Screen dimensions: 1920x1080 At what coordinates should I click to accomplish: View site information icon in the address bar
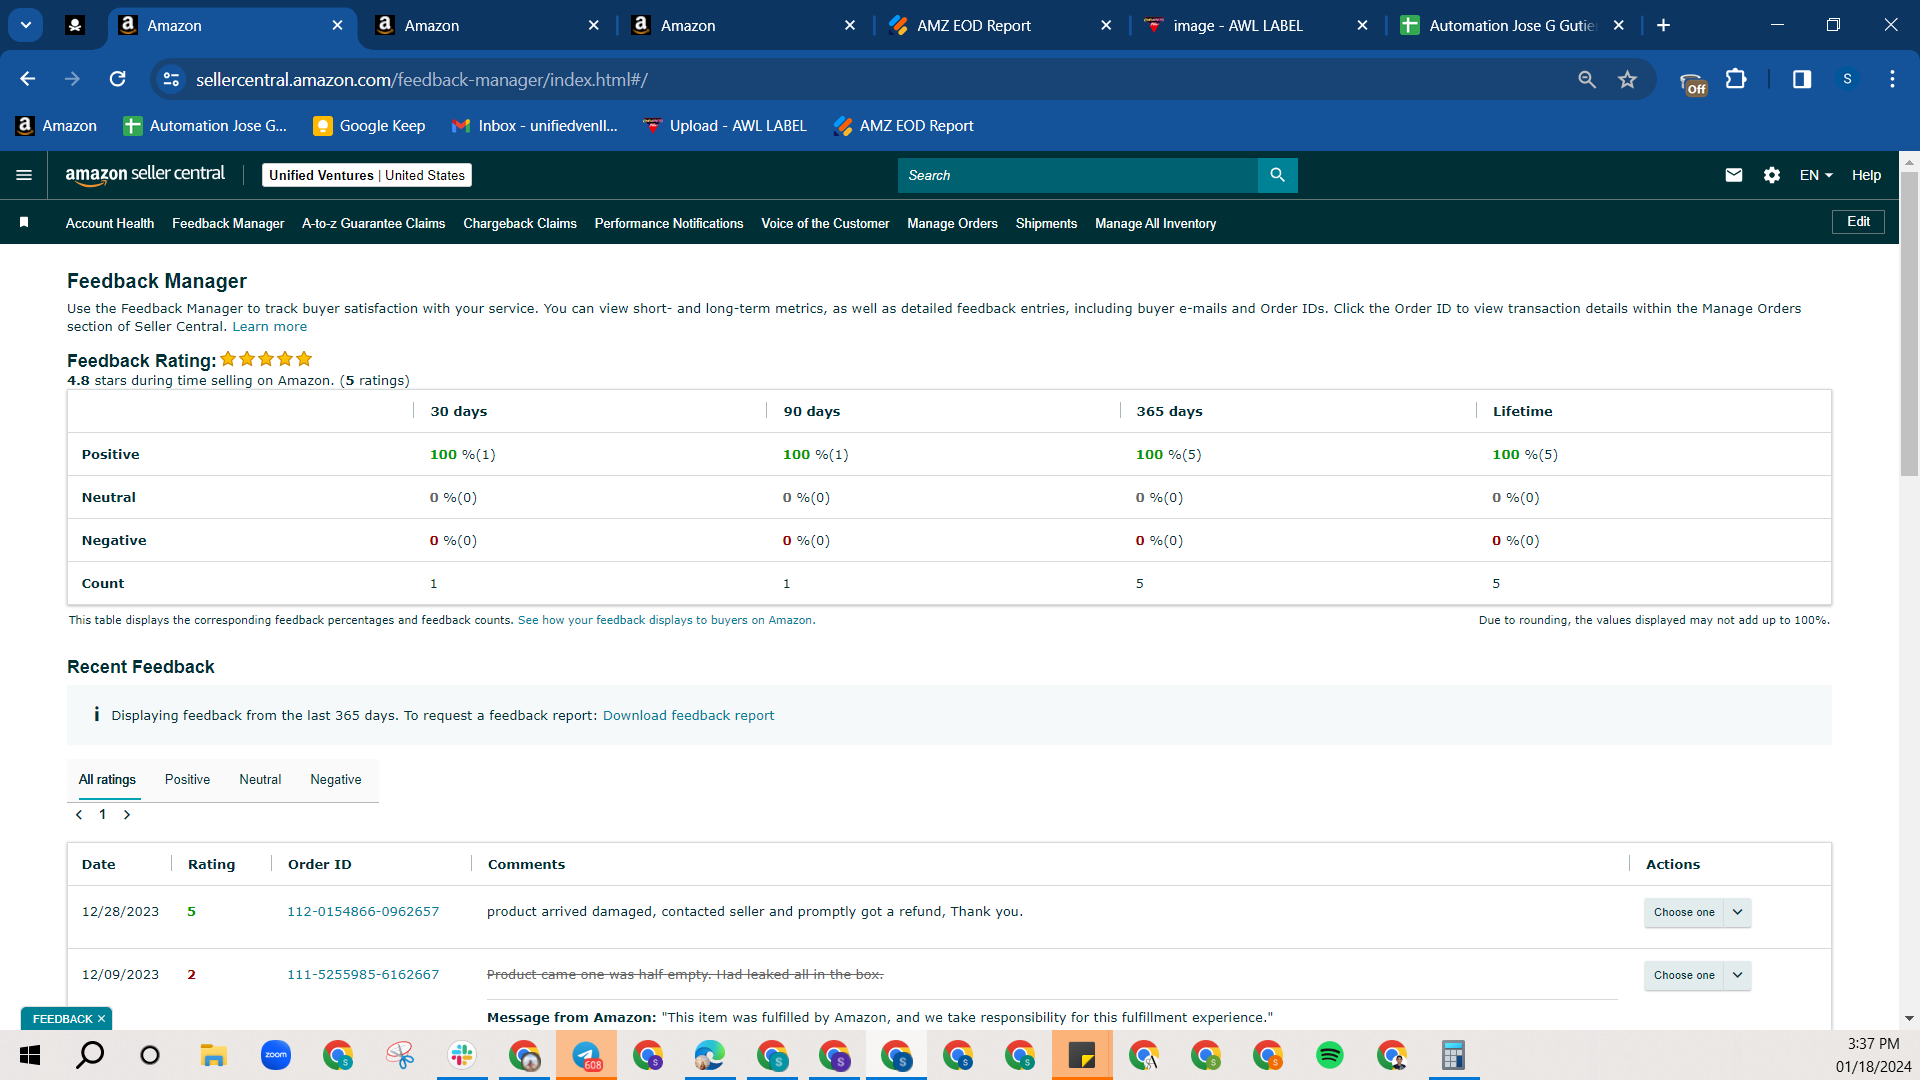(172, 79)
